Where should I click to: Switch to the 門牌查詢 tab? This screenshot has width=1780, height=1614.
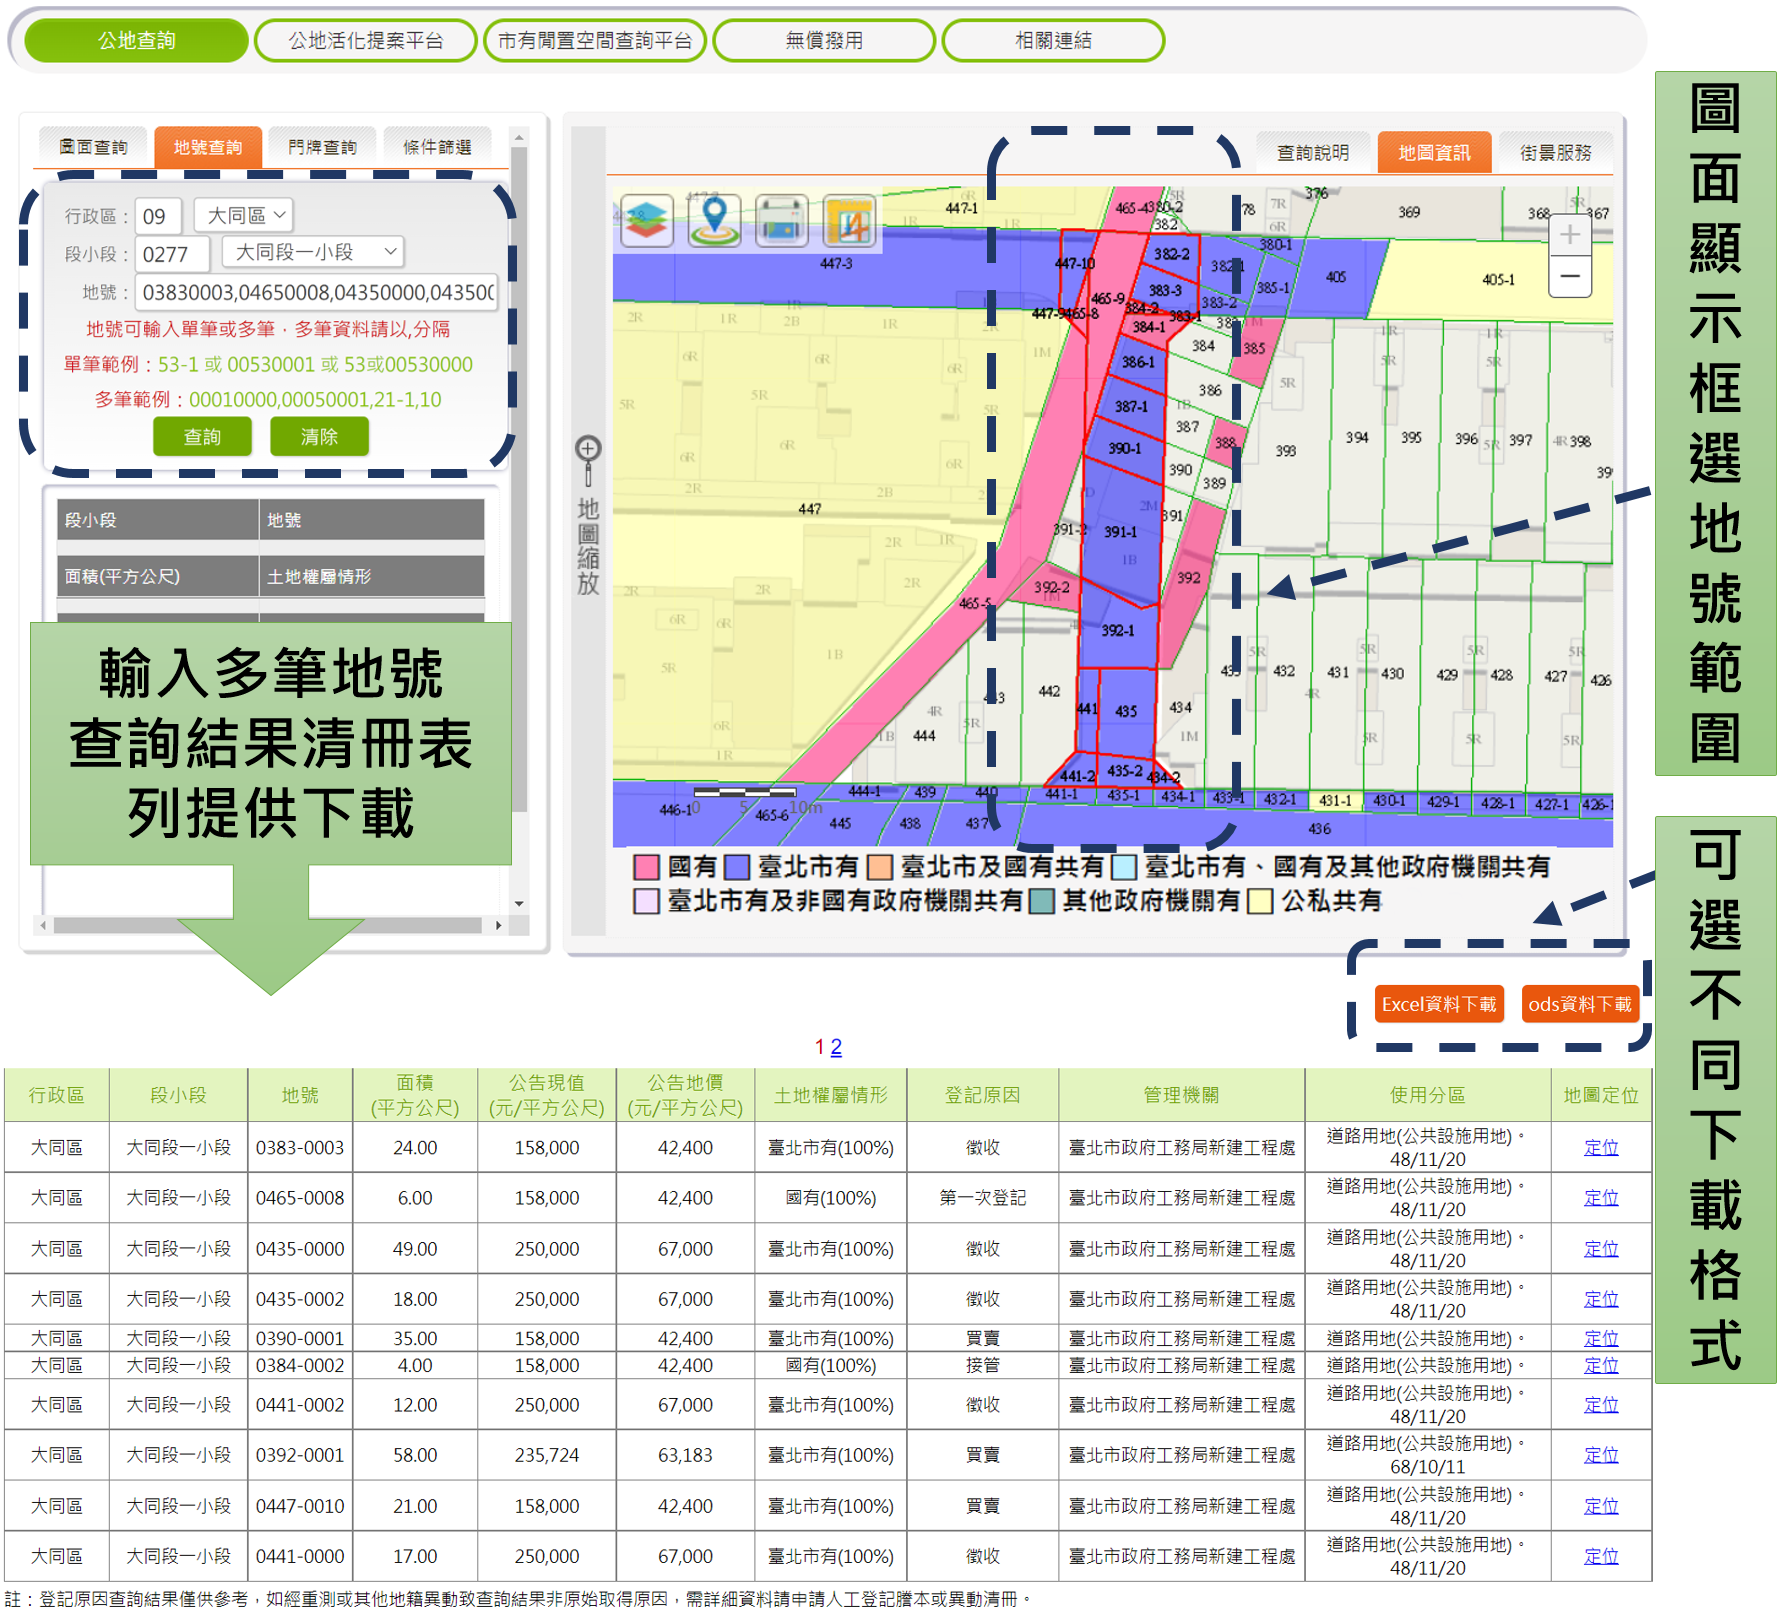tap(322, 148)
